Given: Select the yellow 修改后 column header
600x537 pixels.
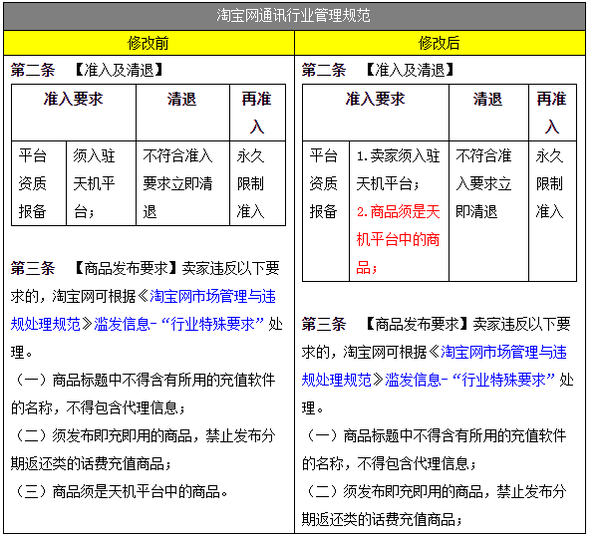Looking at the screenshot, I should (439, 43).
